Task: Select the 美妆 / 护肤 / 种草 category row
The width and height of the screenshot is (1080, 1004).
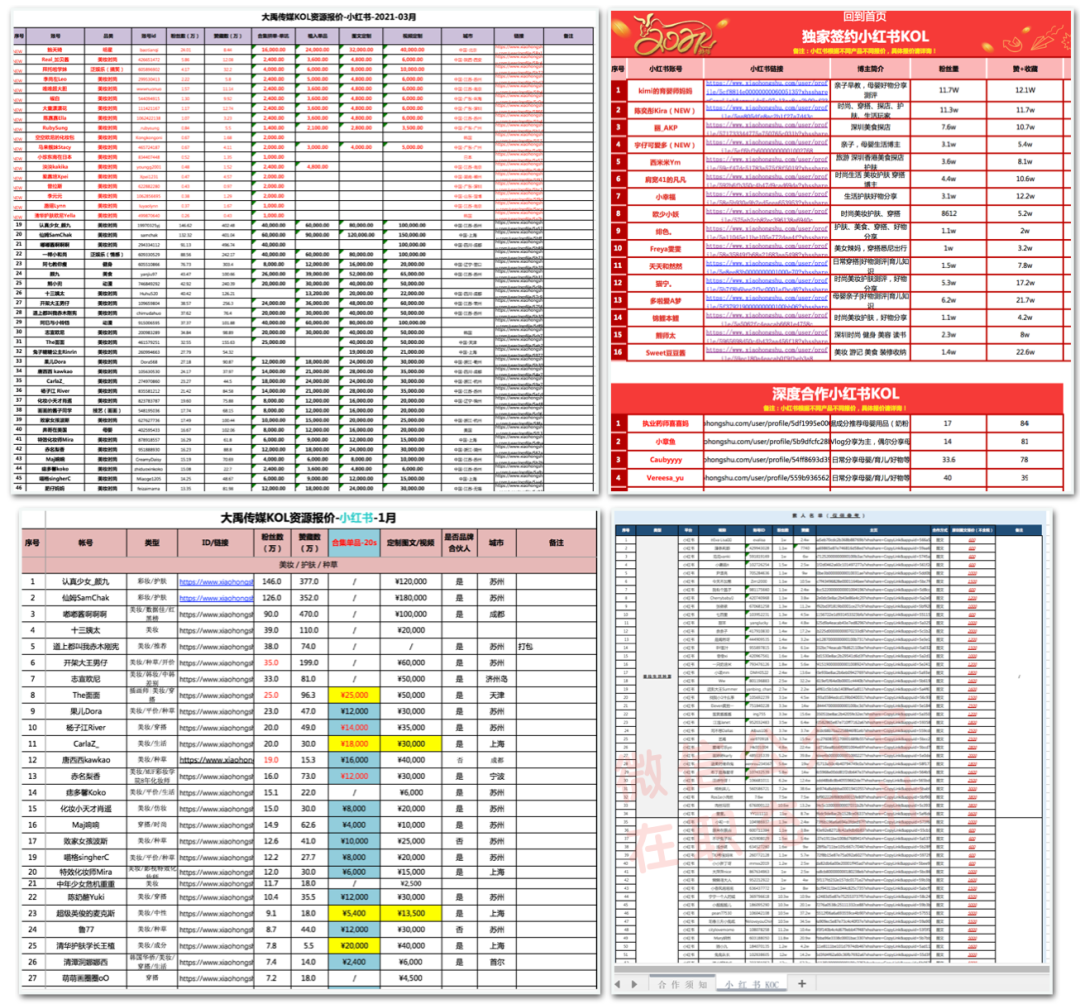Action: [309, 565]
